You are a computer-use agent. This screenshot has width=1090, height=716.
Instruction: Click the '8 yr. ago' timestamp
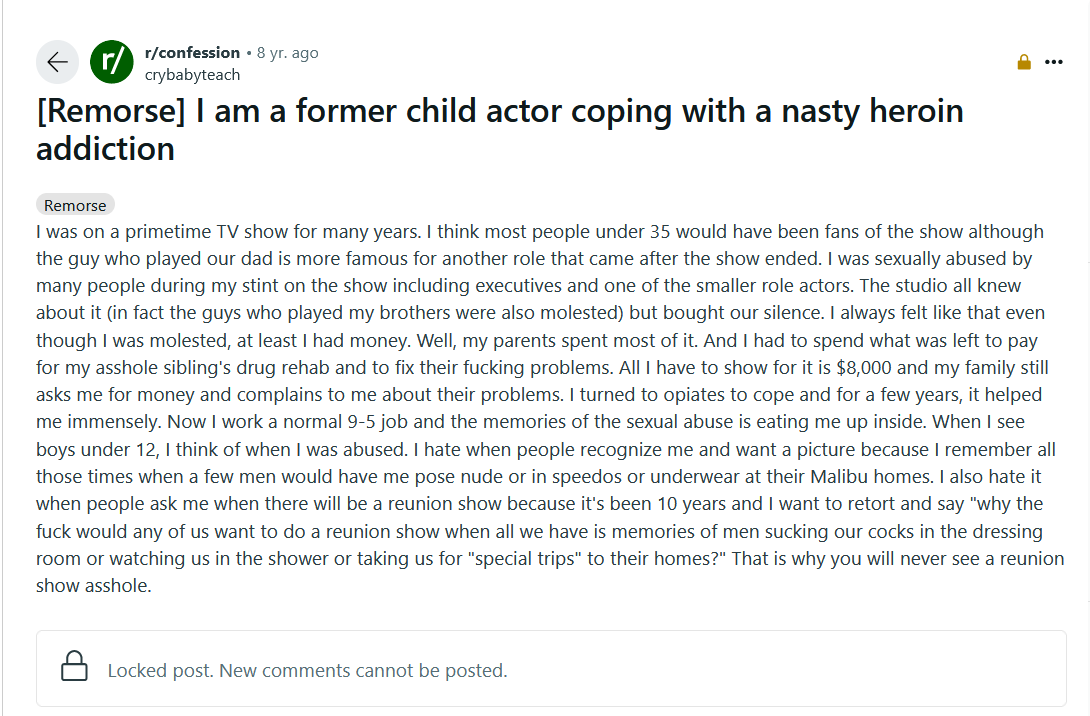point(287,53)
